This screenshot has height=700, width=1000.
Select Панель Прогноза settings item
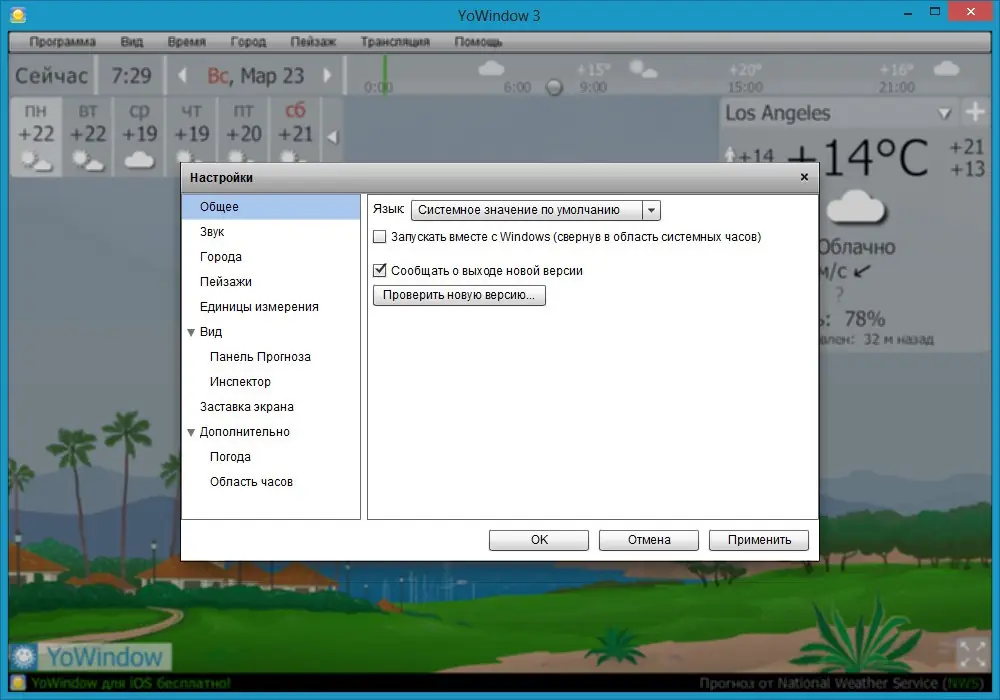coord(271,356)
